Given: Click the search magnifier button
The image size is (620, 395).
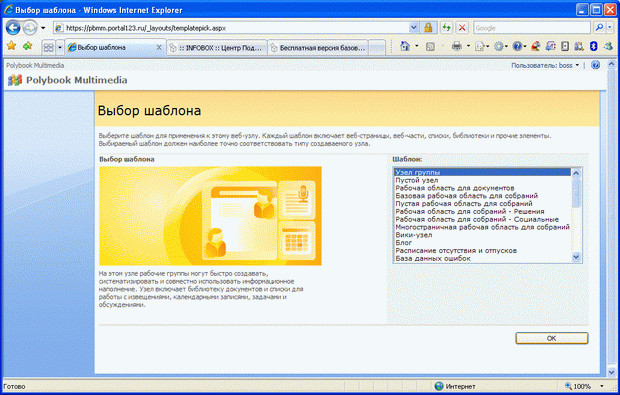Looking at the screenshot, I should 599,28.
